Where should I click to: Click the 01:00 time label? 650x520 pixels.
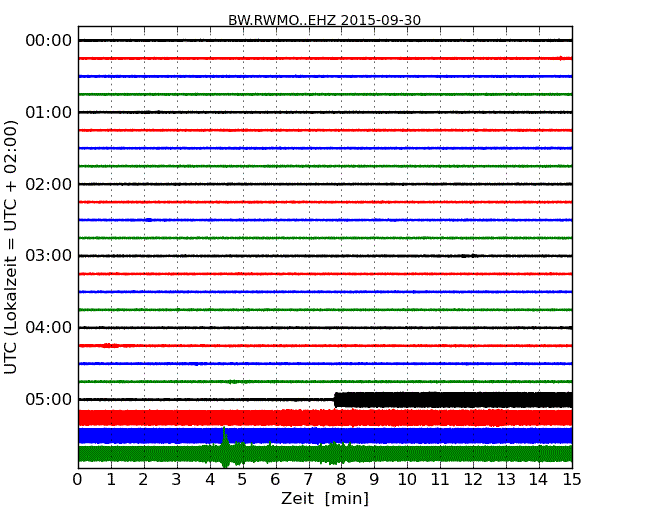click(x=49, y=112)
